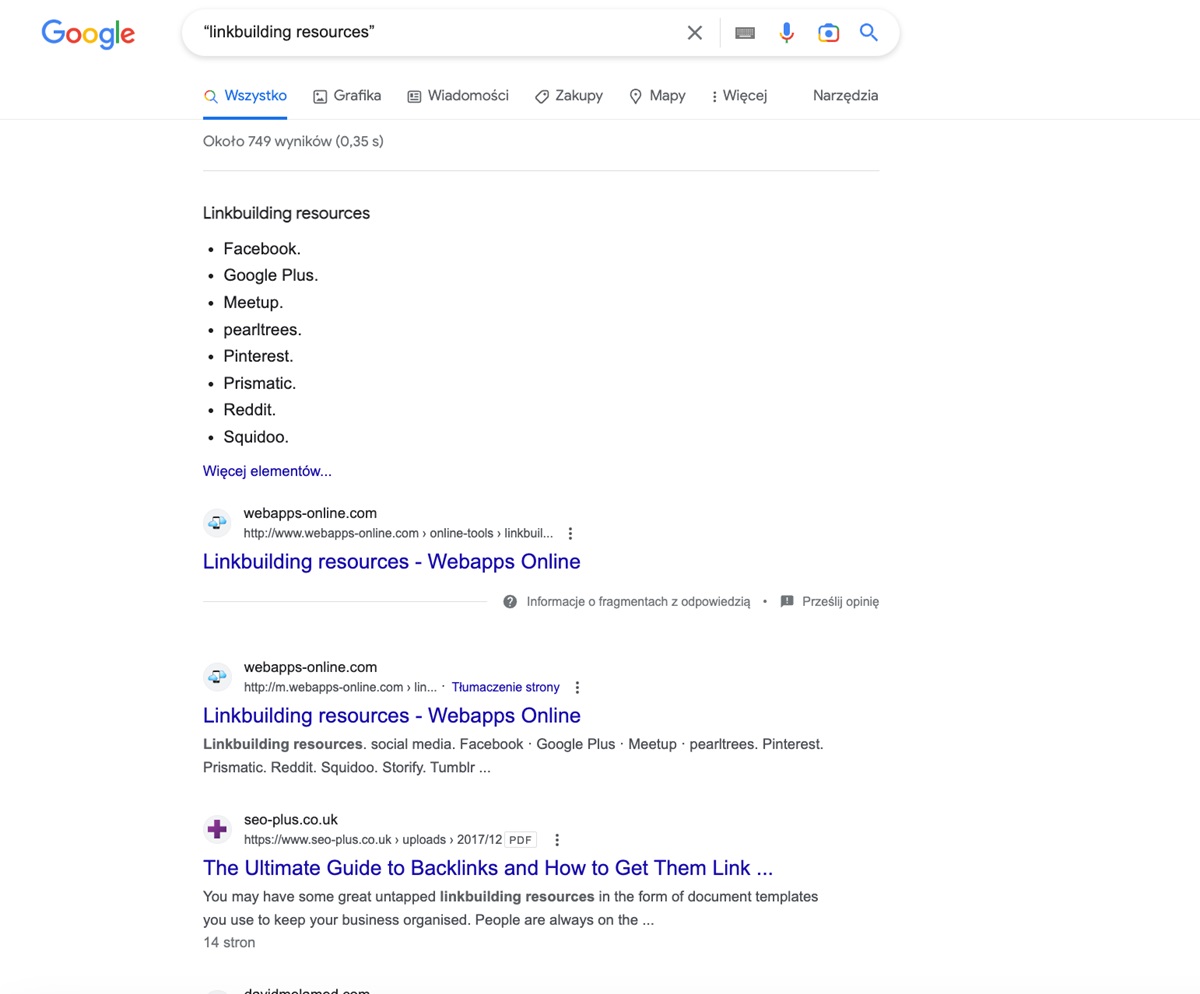Screen dimensions: 1200x994
Task: Click the Prześlij opinię feedback icon
Action: tap(787, 602)
